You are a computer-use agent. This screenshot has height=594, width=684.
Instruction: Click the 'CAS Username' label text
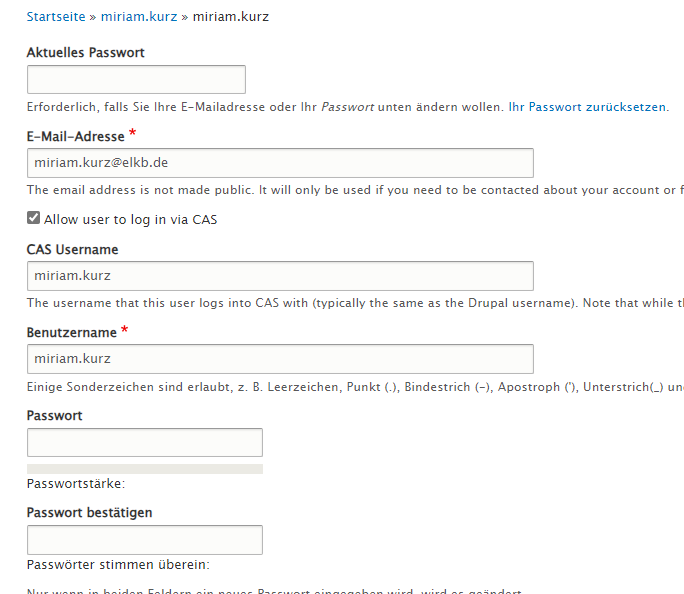coord(72,249)
